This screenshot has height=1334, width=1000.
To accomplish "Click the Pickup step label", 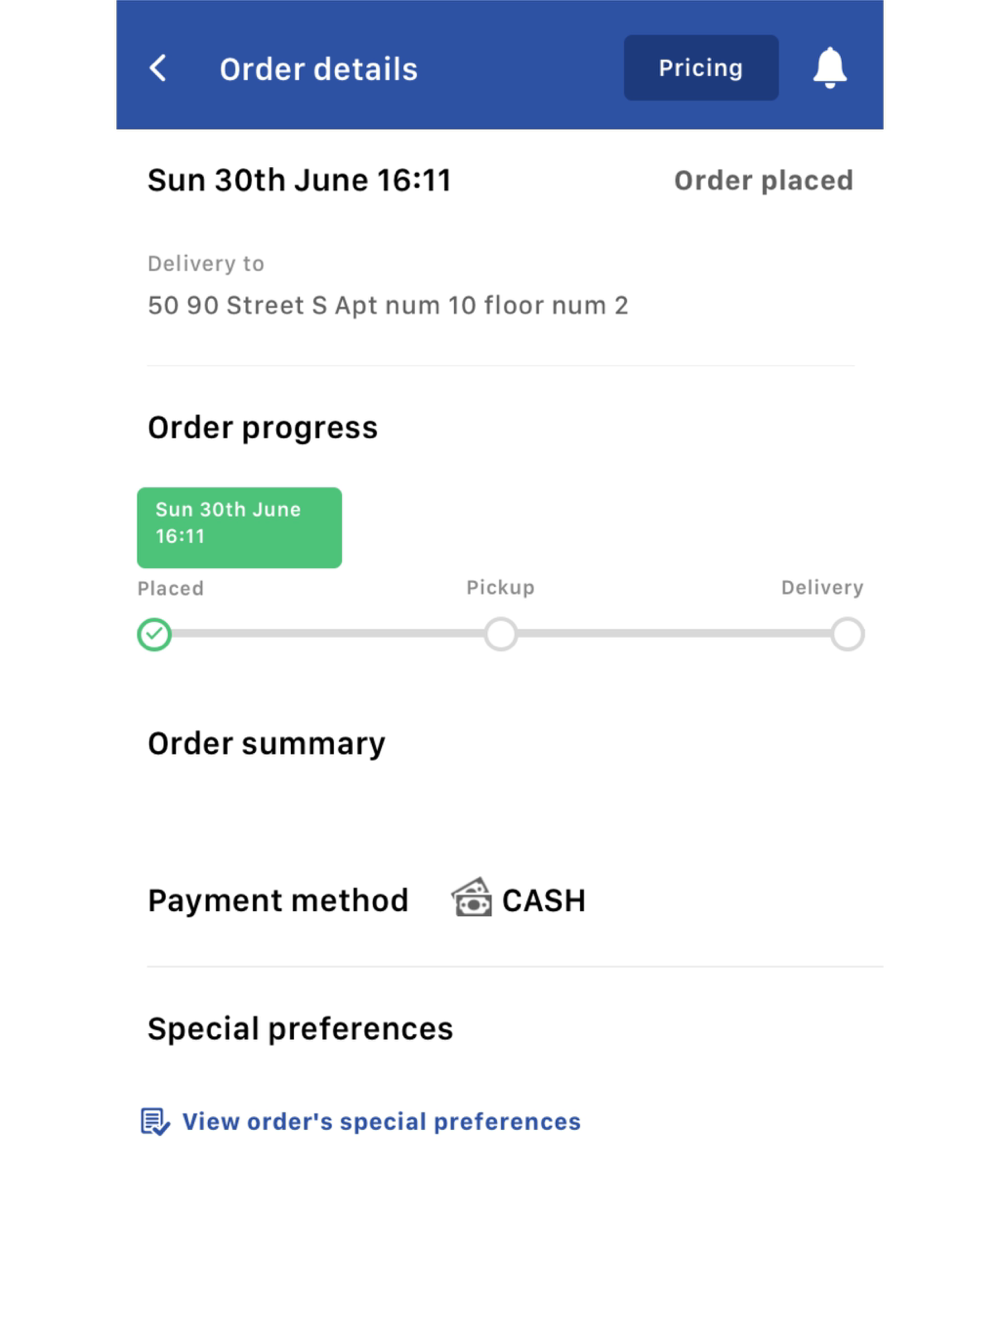I will 500,588.
